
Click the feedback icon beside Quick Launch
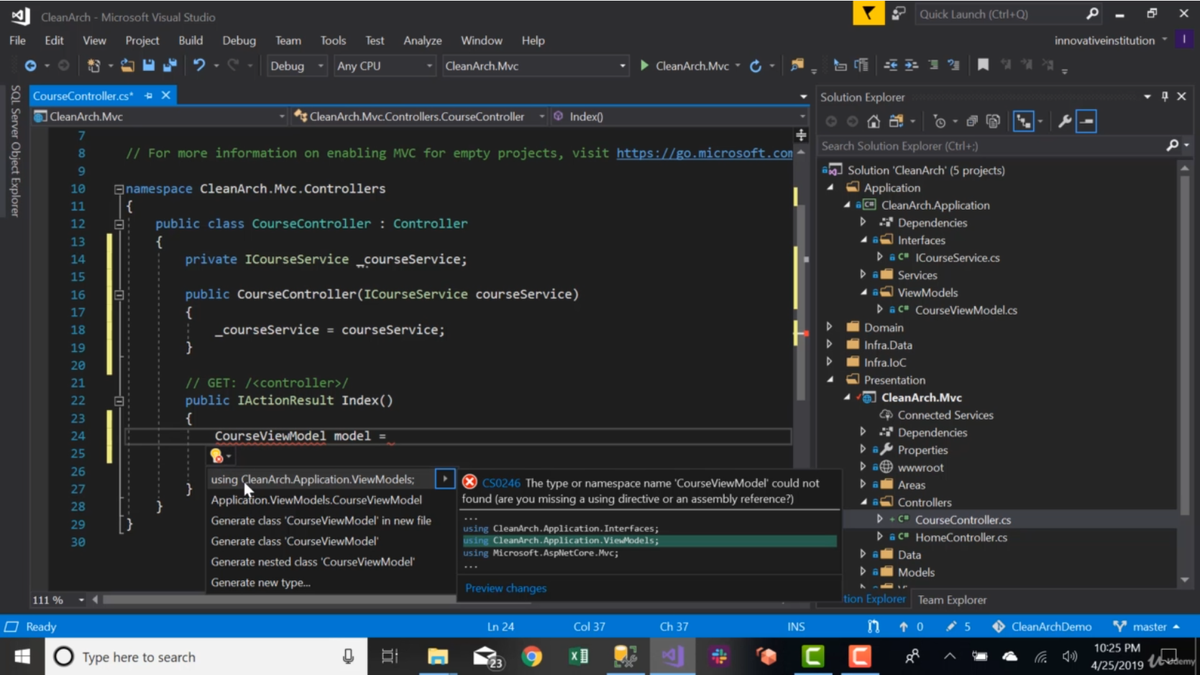click(898, 14)
